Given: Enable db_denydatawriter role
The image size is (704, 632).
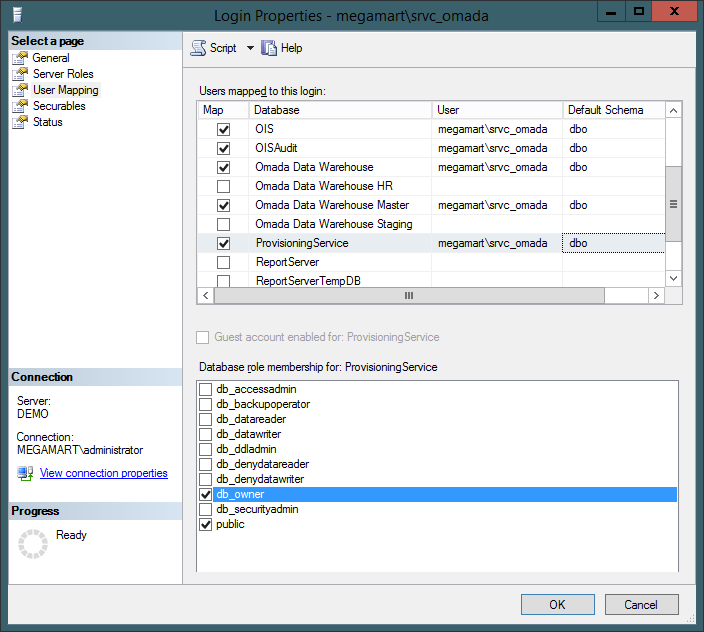Looking at the screenshot, I should pos(205,479).
